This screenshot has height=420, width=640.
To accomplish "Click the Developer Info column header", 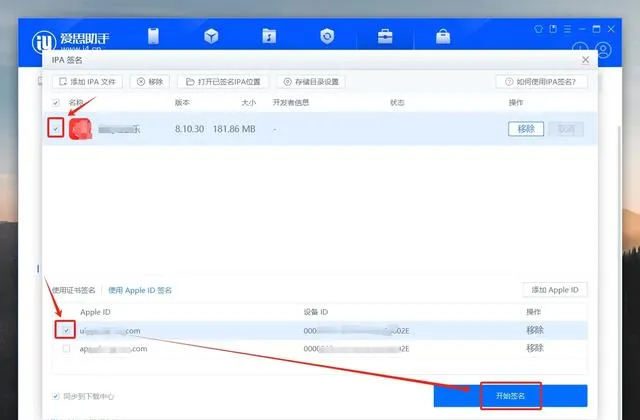I will [291, 102].
